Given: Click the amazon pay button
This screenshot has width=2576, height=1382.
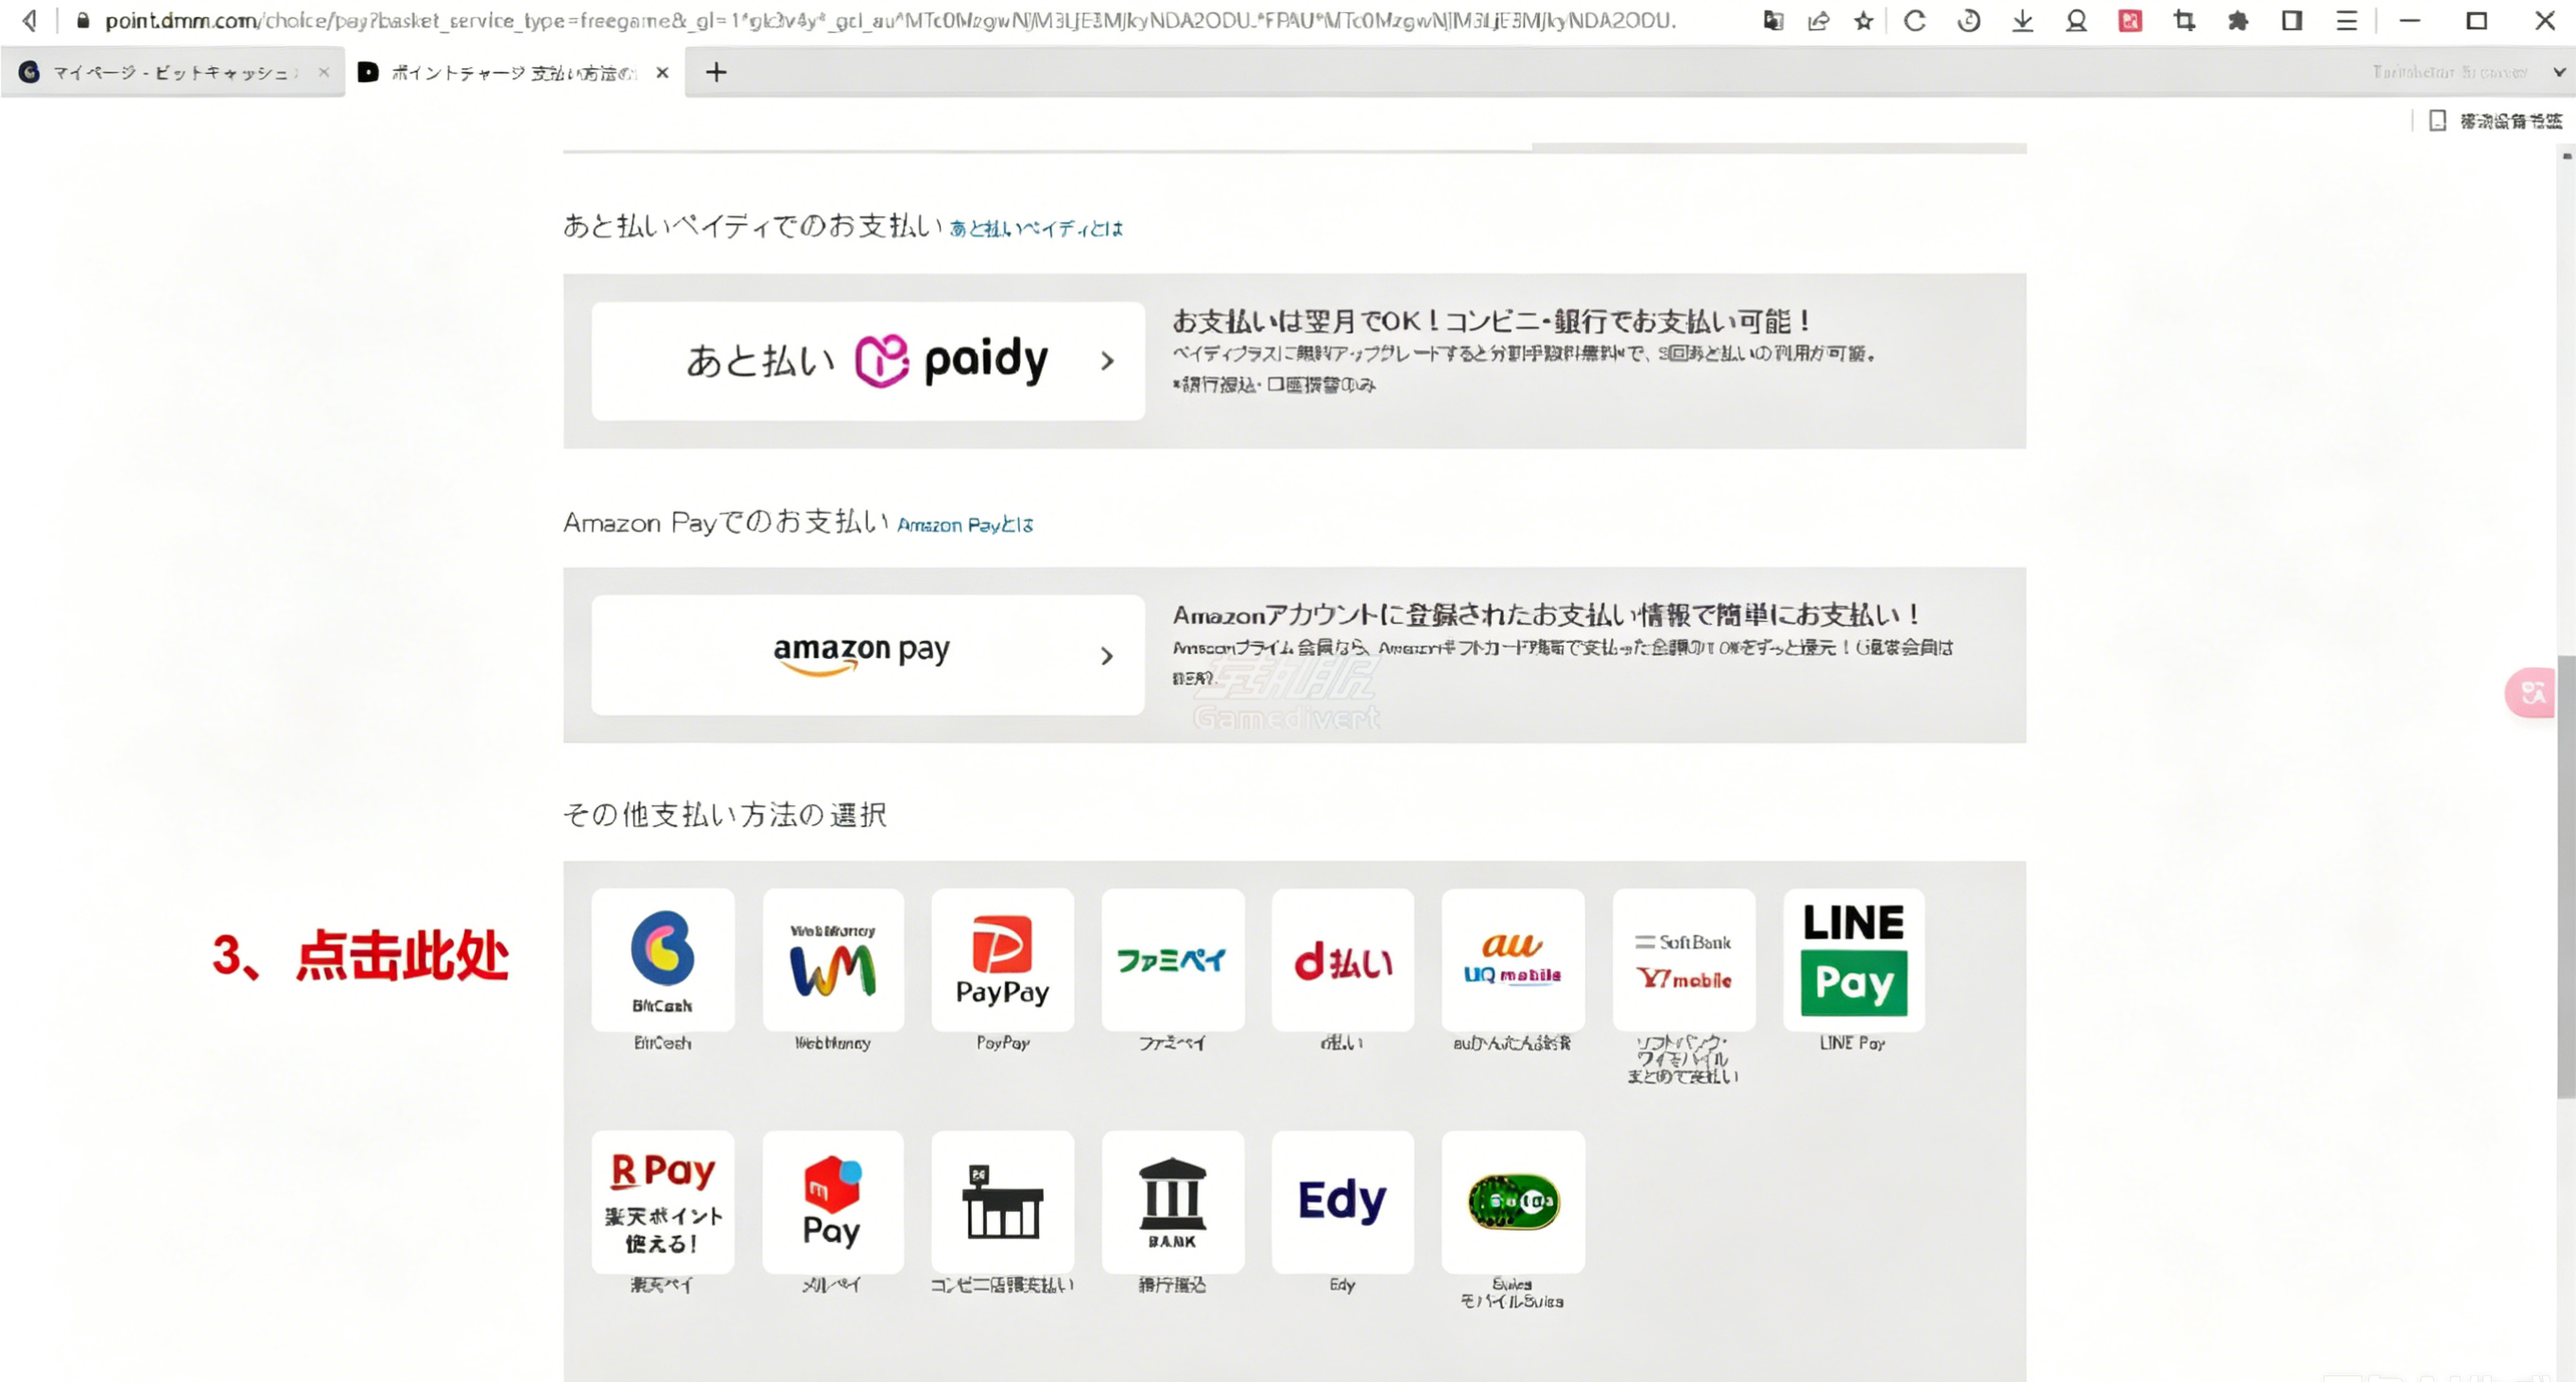Looking at the screenshot, I should [868, 655].
